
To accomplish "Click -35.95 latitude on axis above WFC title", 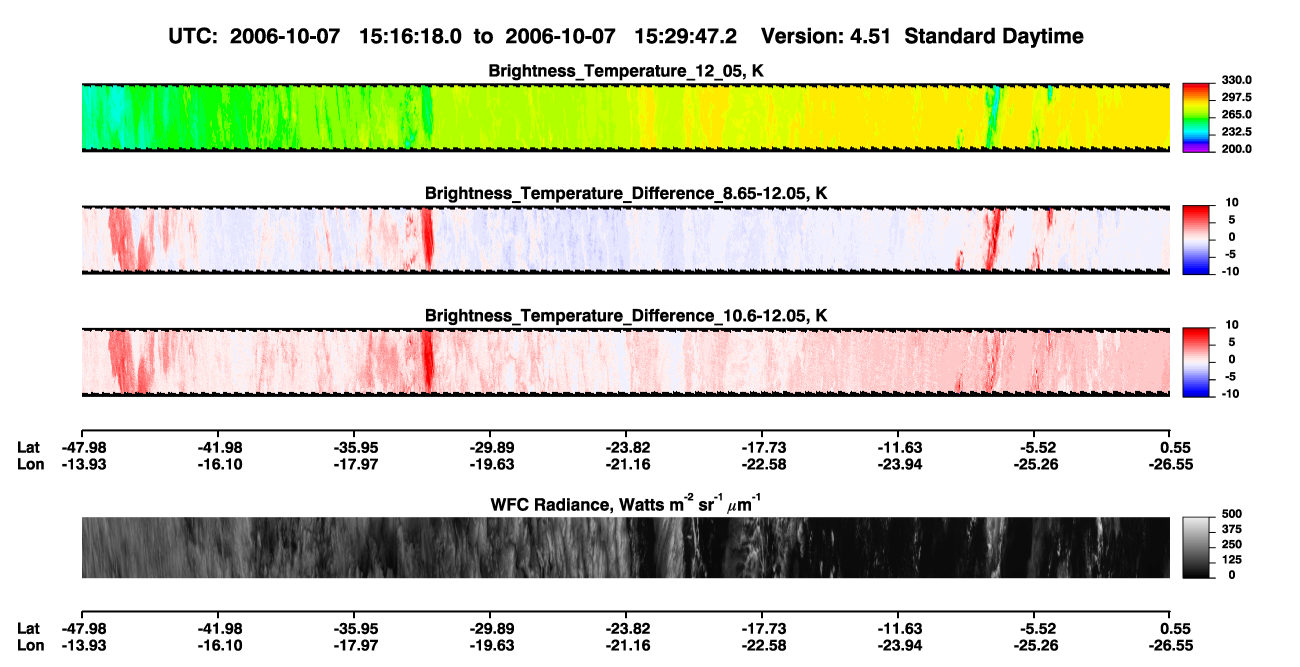I will point(355,448).
